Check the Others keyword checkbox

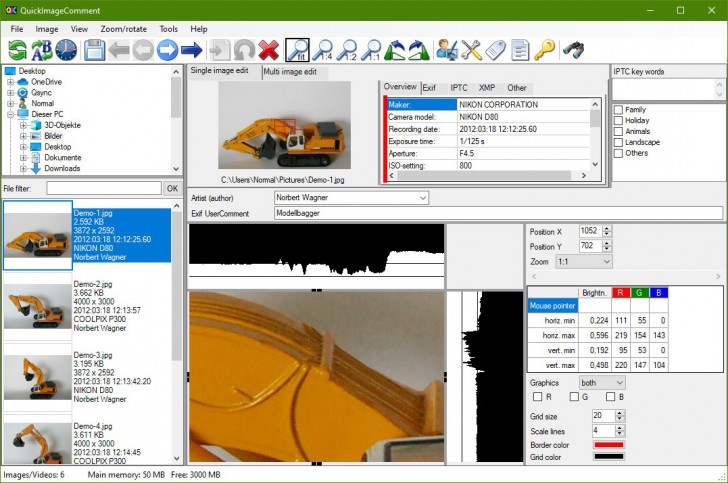[618, 153]
